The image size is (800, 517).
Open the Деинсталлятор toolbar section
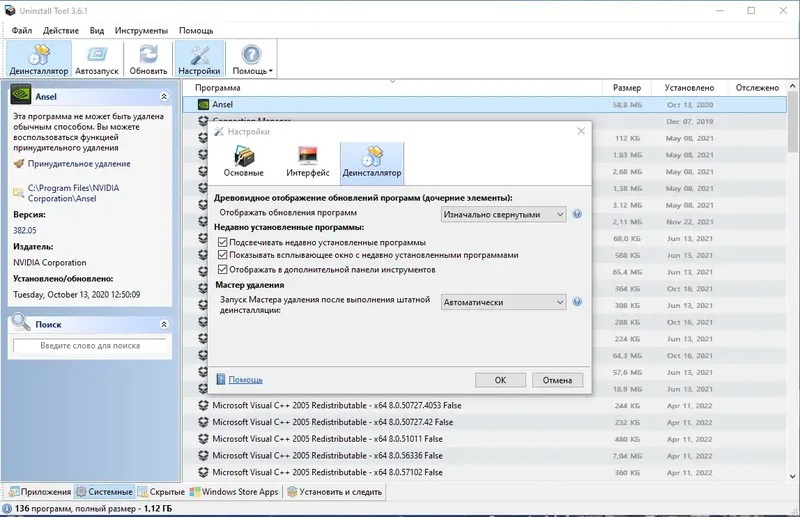click(39, 59)
